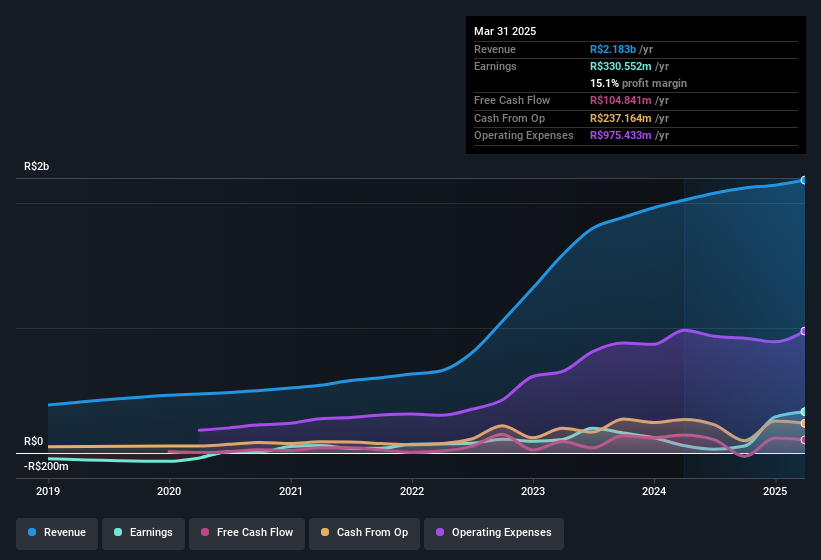Toggle the Earnings legend button
This screenshot has width=821, height=560.
point(143,533)
